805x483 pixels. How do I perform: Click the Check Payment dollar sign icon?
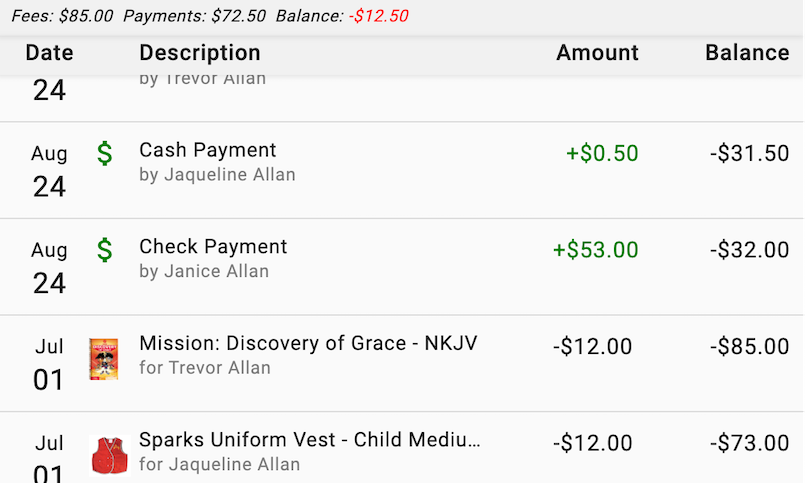click(104, 249)
